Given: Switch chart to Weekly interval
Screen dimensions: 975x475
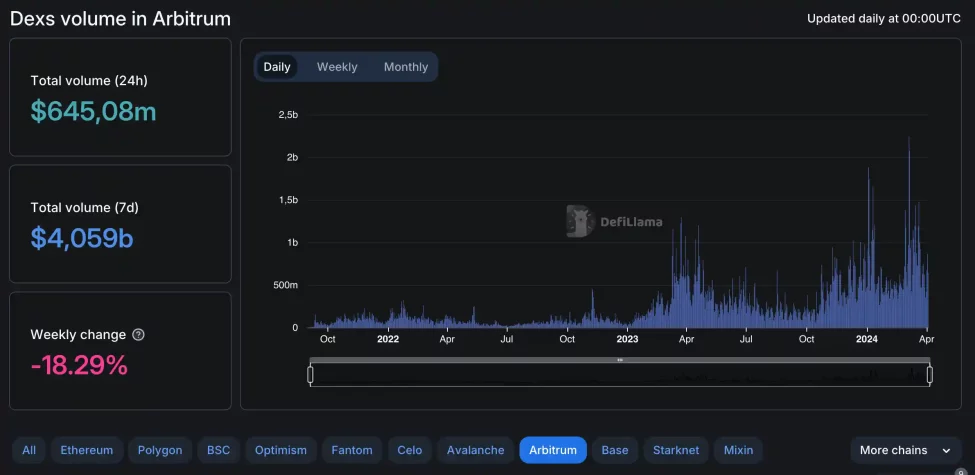Looking at the screenshot, I should 337,67.
